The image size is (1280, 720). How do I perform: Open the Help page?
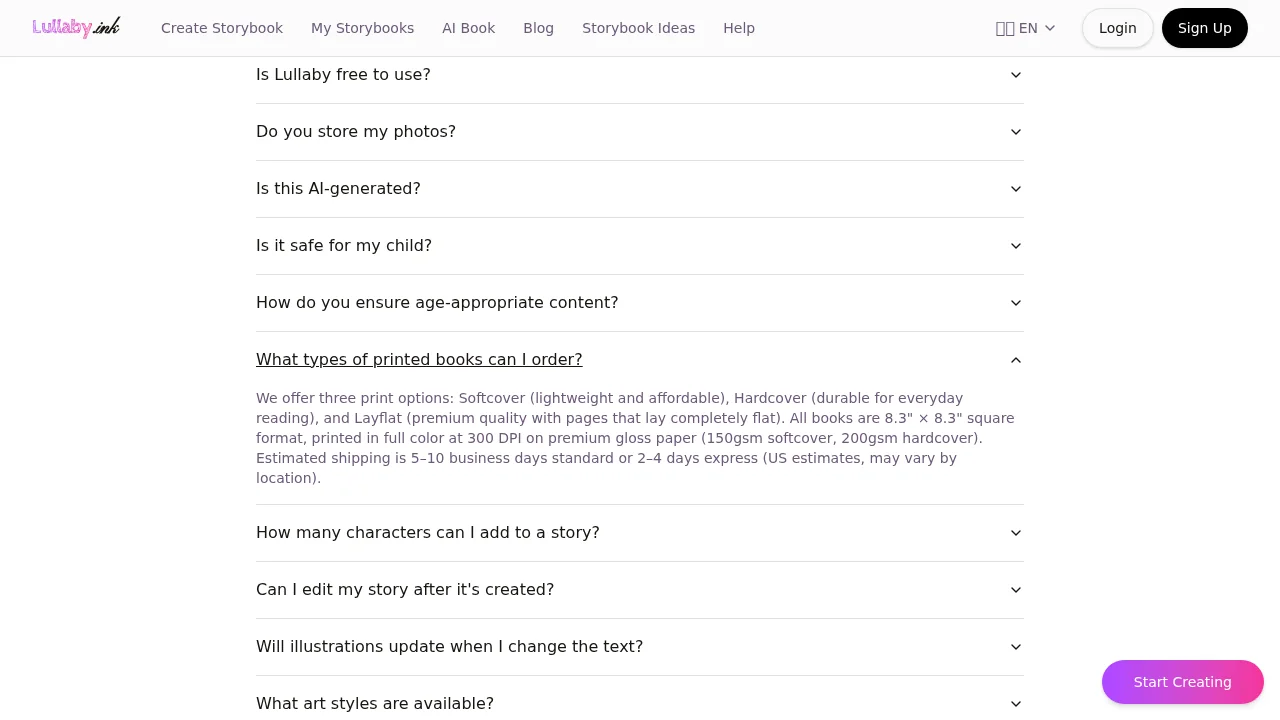739,28
